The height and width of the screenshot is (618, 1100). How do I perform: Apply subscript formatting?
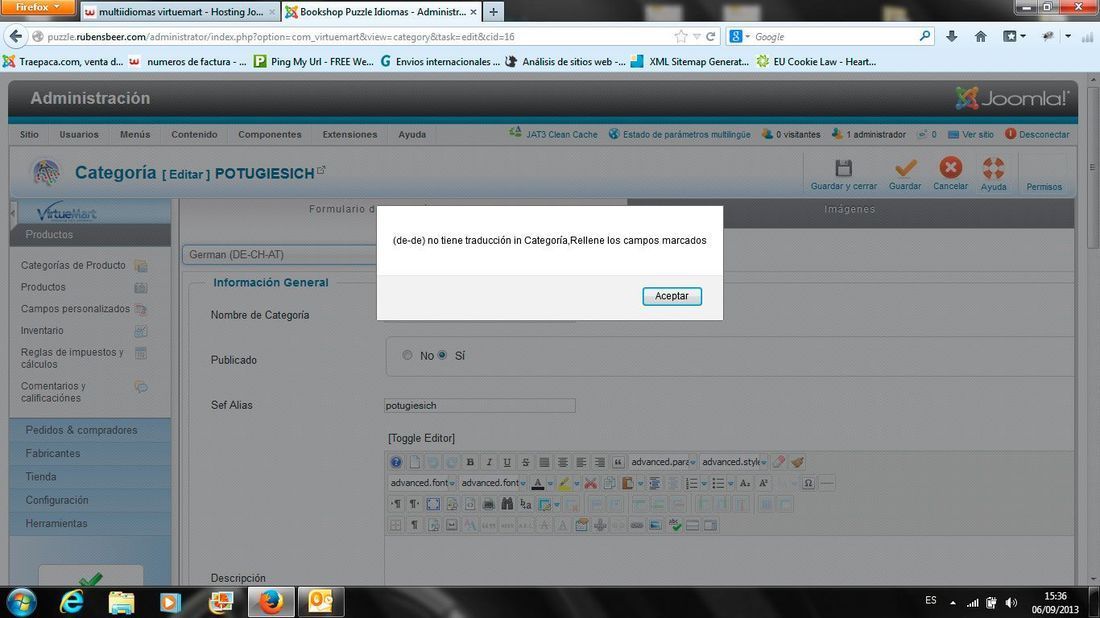745,483
